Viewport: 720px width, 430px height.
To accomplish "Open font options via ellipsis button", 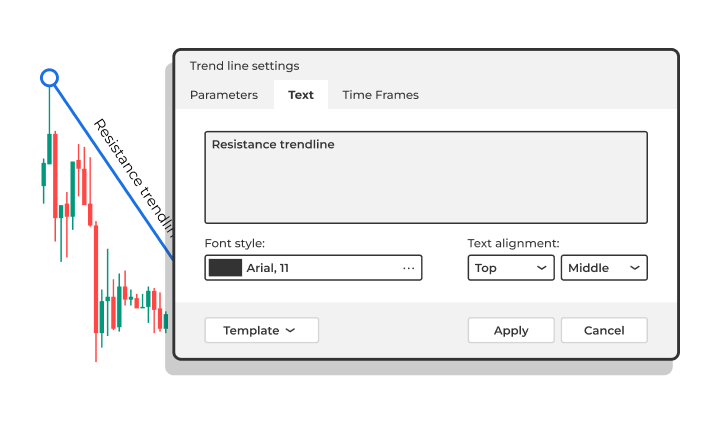I will pos(408,268).
